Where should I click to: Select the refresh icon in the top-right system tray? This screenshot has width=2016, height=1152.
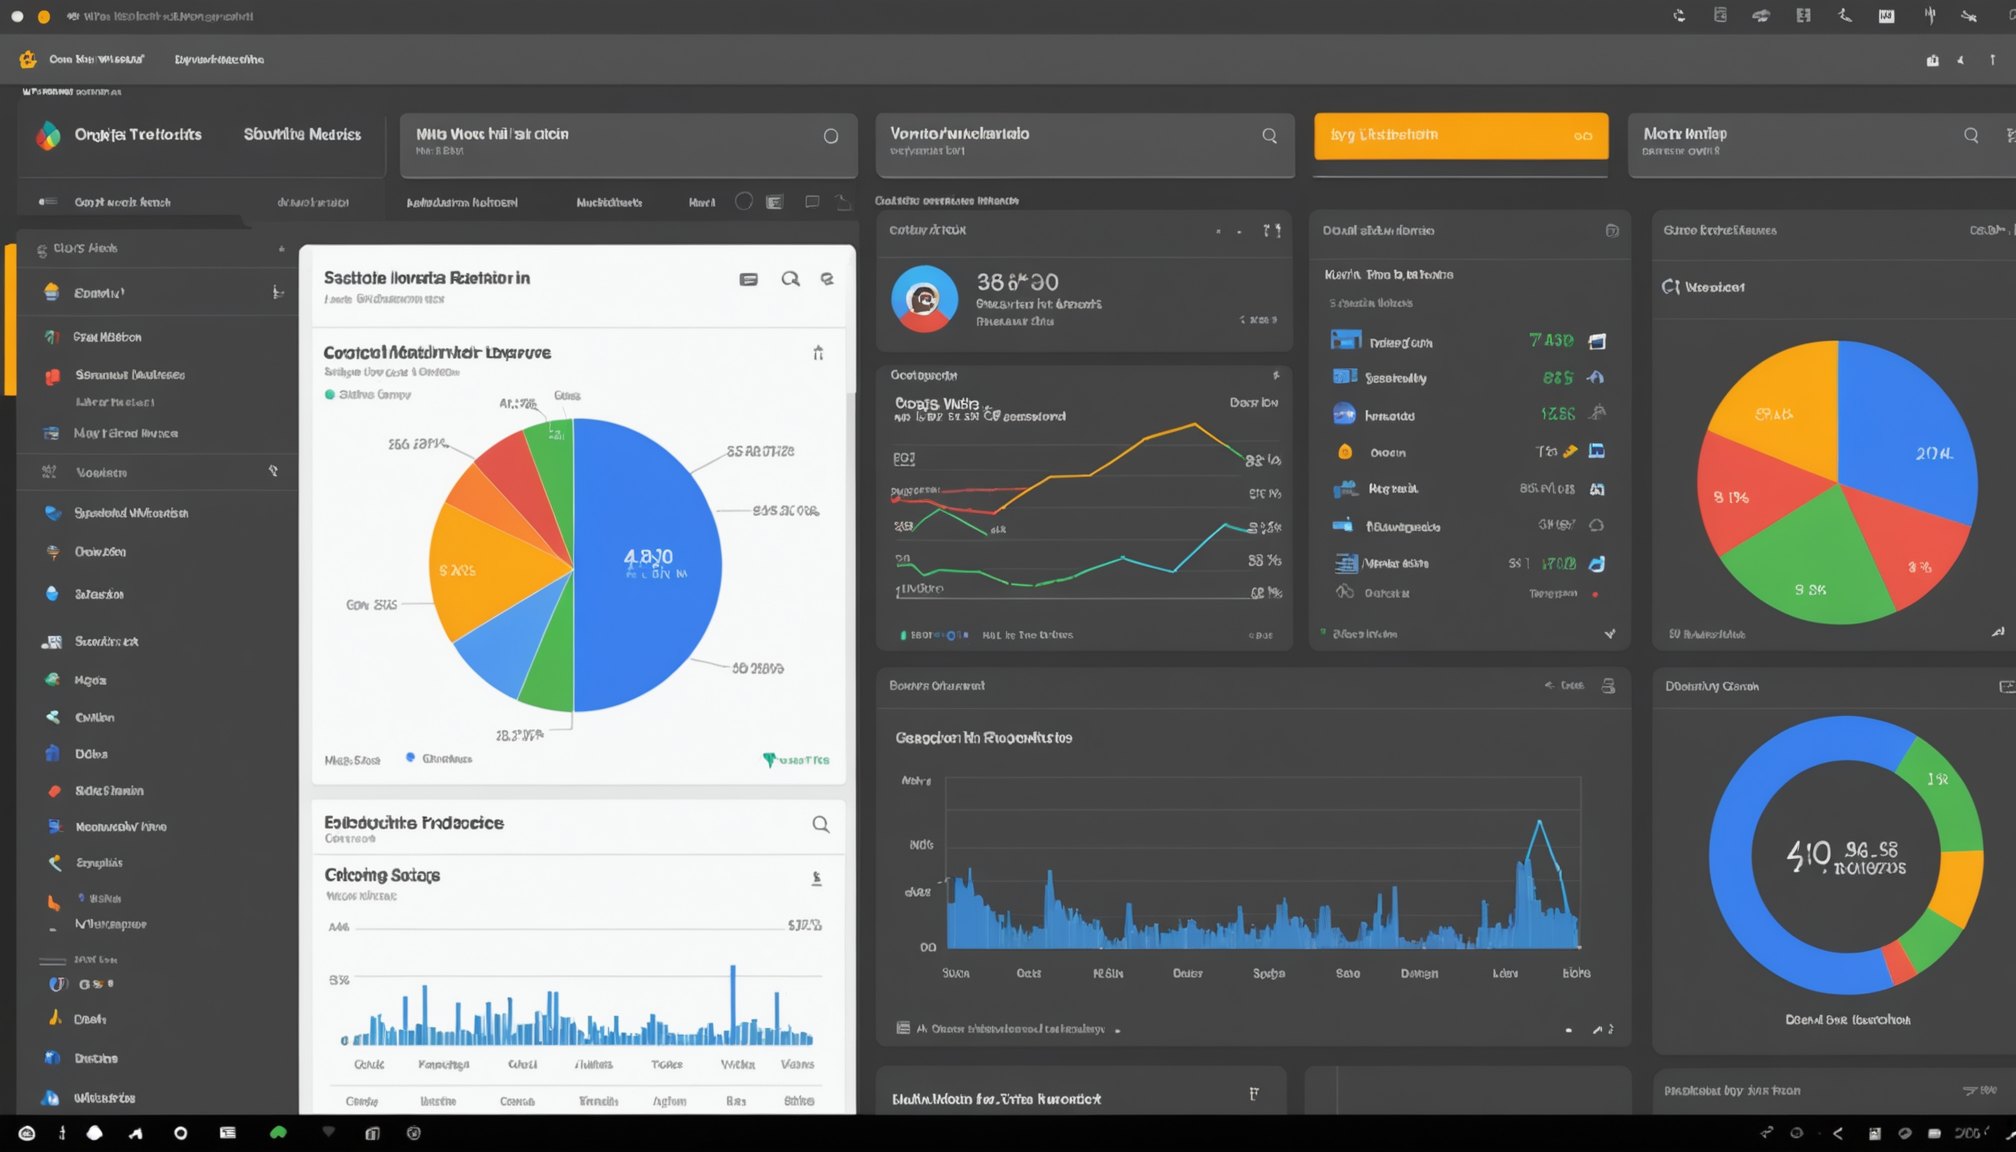pos(1679,15)
